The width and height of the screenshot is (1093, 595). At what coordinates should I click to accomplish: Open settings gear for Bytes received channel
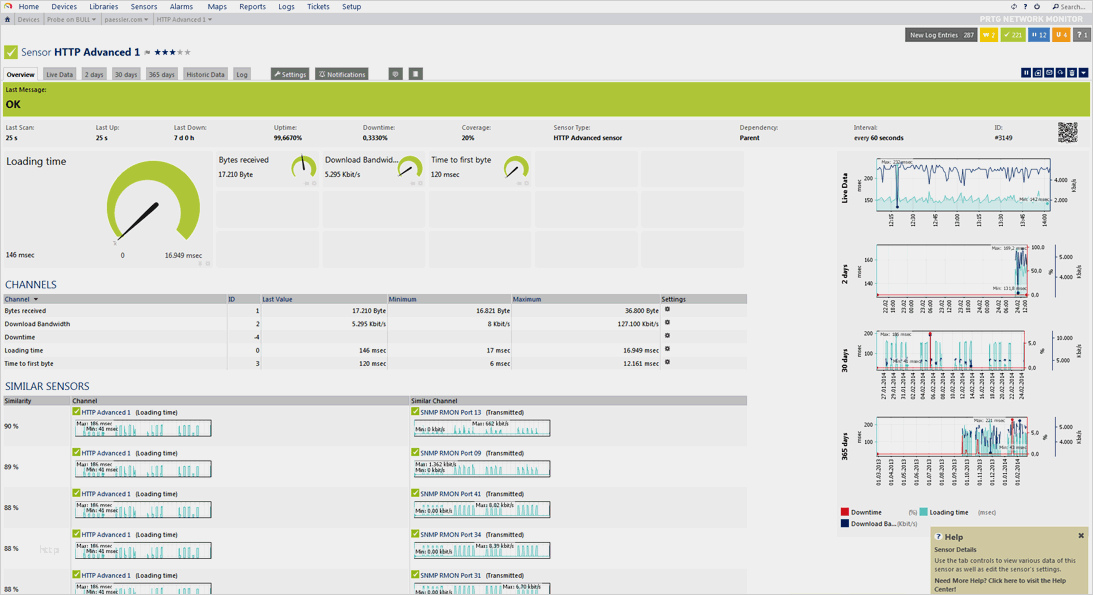click(x=668, y=310)
